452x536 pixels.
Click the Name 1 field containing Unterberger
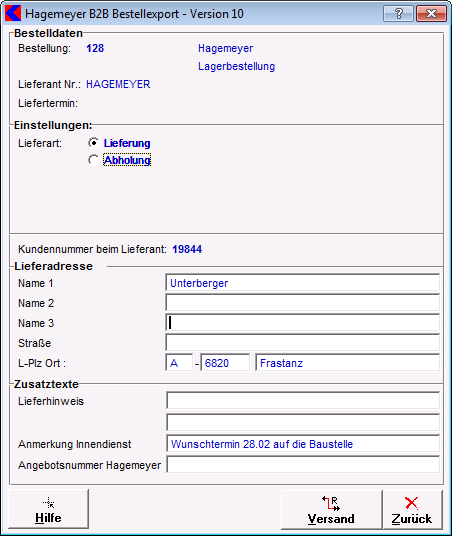coord(303,283)
